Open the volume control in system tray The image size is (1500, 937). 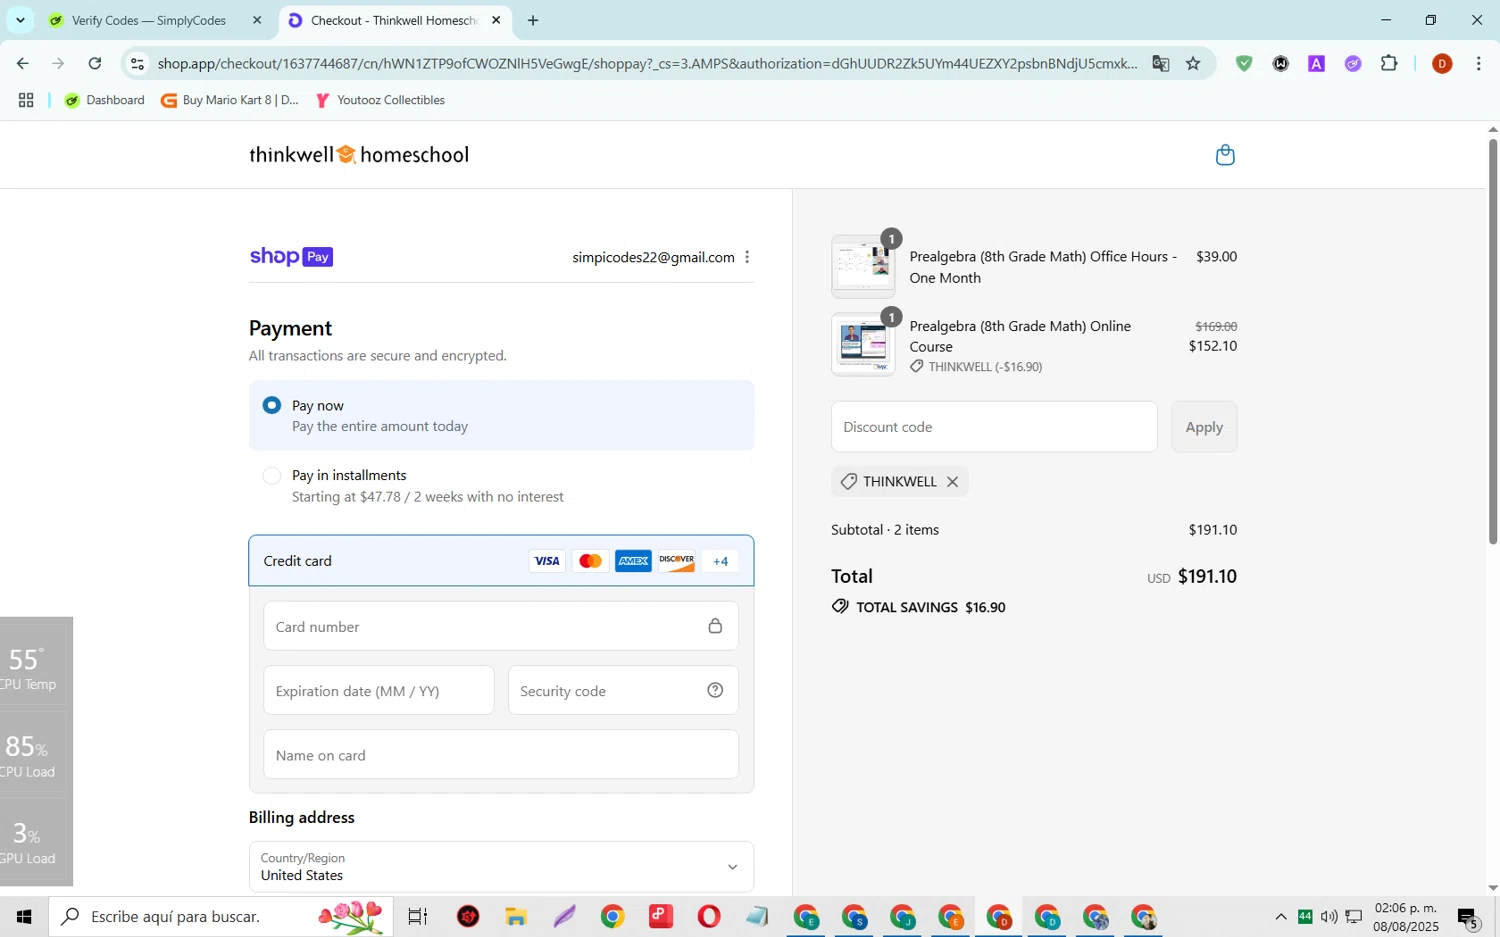click(1329, 916)
